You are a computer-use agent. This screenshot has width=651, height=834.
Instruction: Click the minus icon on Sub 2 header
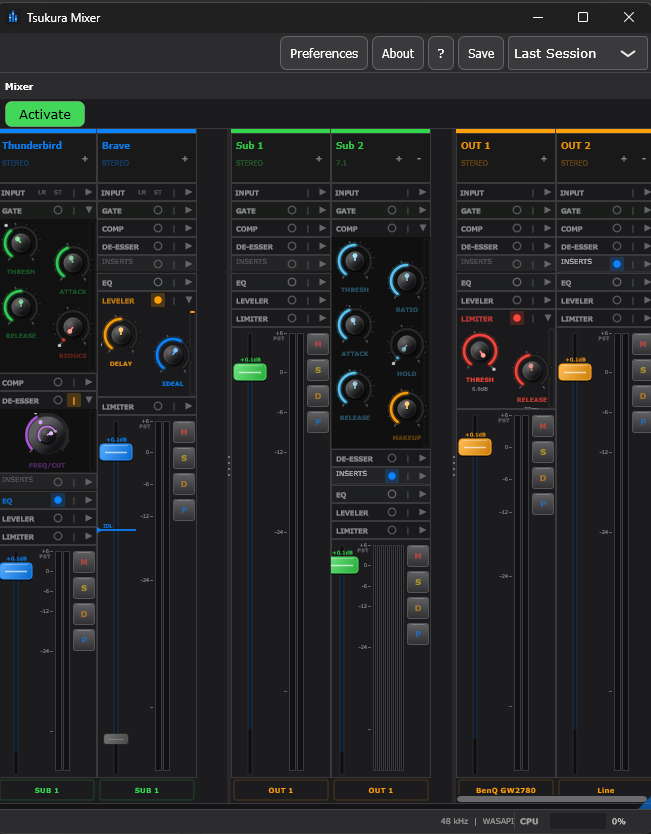(x=419, y=159)
